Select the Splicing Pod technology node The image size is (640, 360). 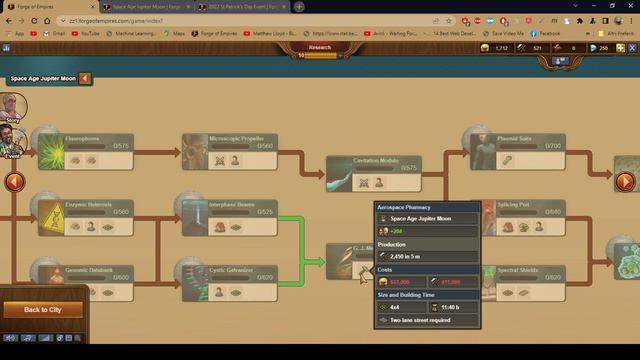click(x=524, y=218)
